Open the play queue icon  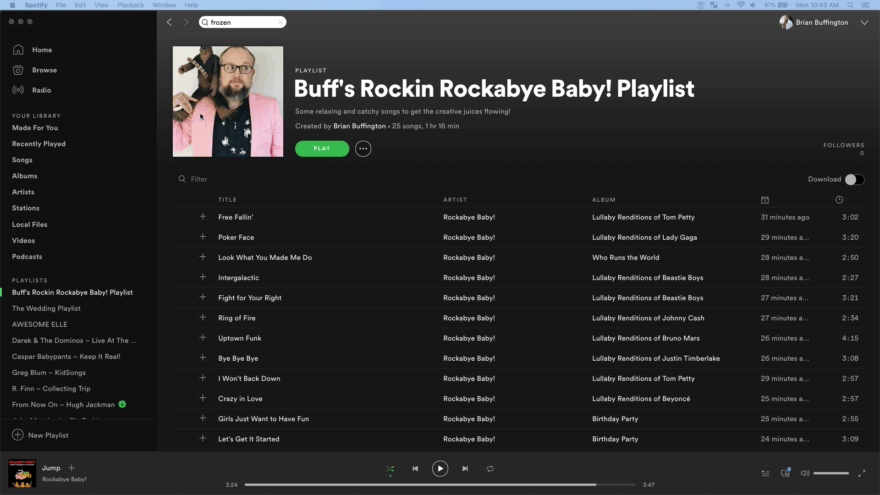(766, 473)
